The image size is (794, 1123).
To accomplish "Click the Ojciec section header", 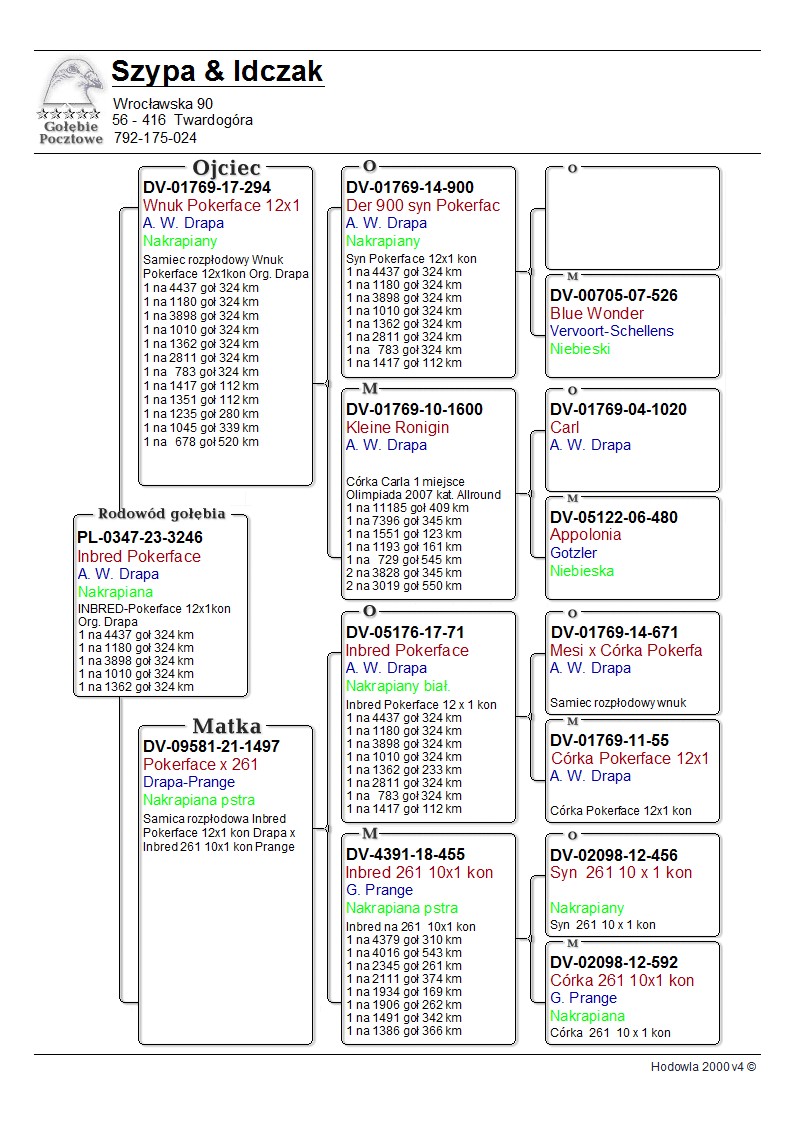I will (226, 168).
